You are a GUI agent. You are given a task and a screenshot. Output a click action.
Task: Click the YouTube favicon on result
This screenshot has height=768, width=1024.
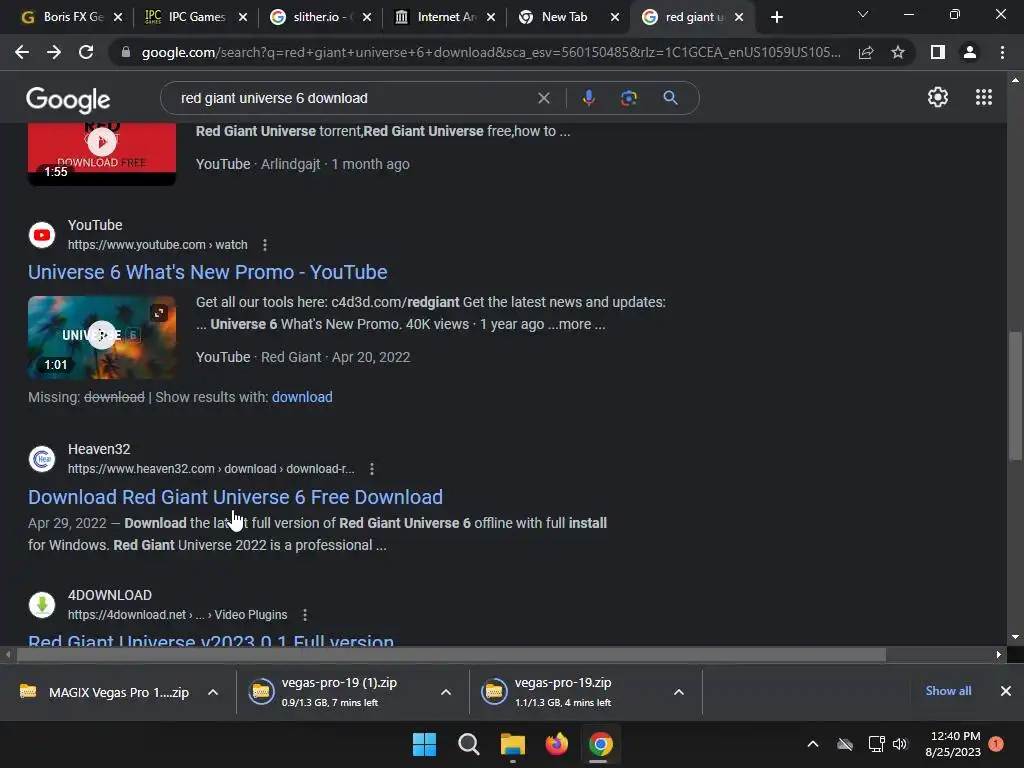(x=42, y=235)
